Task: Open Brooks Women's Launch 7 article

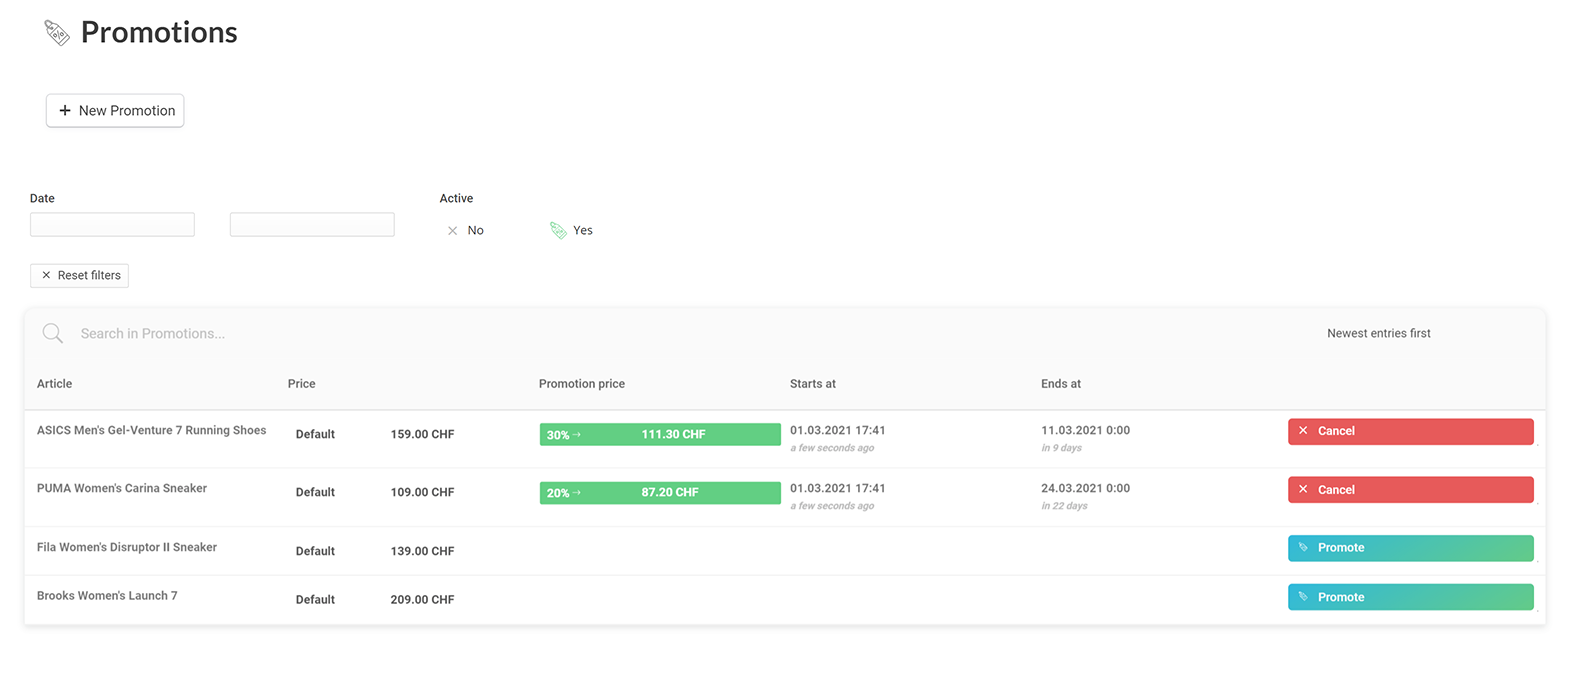Action: pyautogui.click(x=107, y=596)
